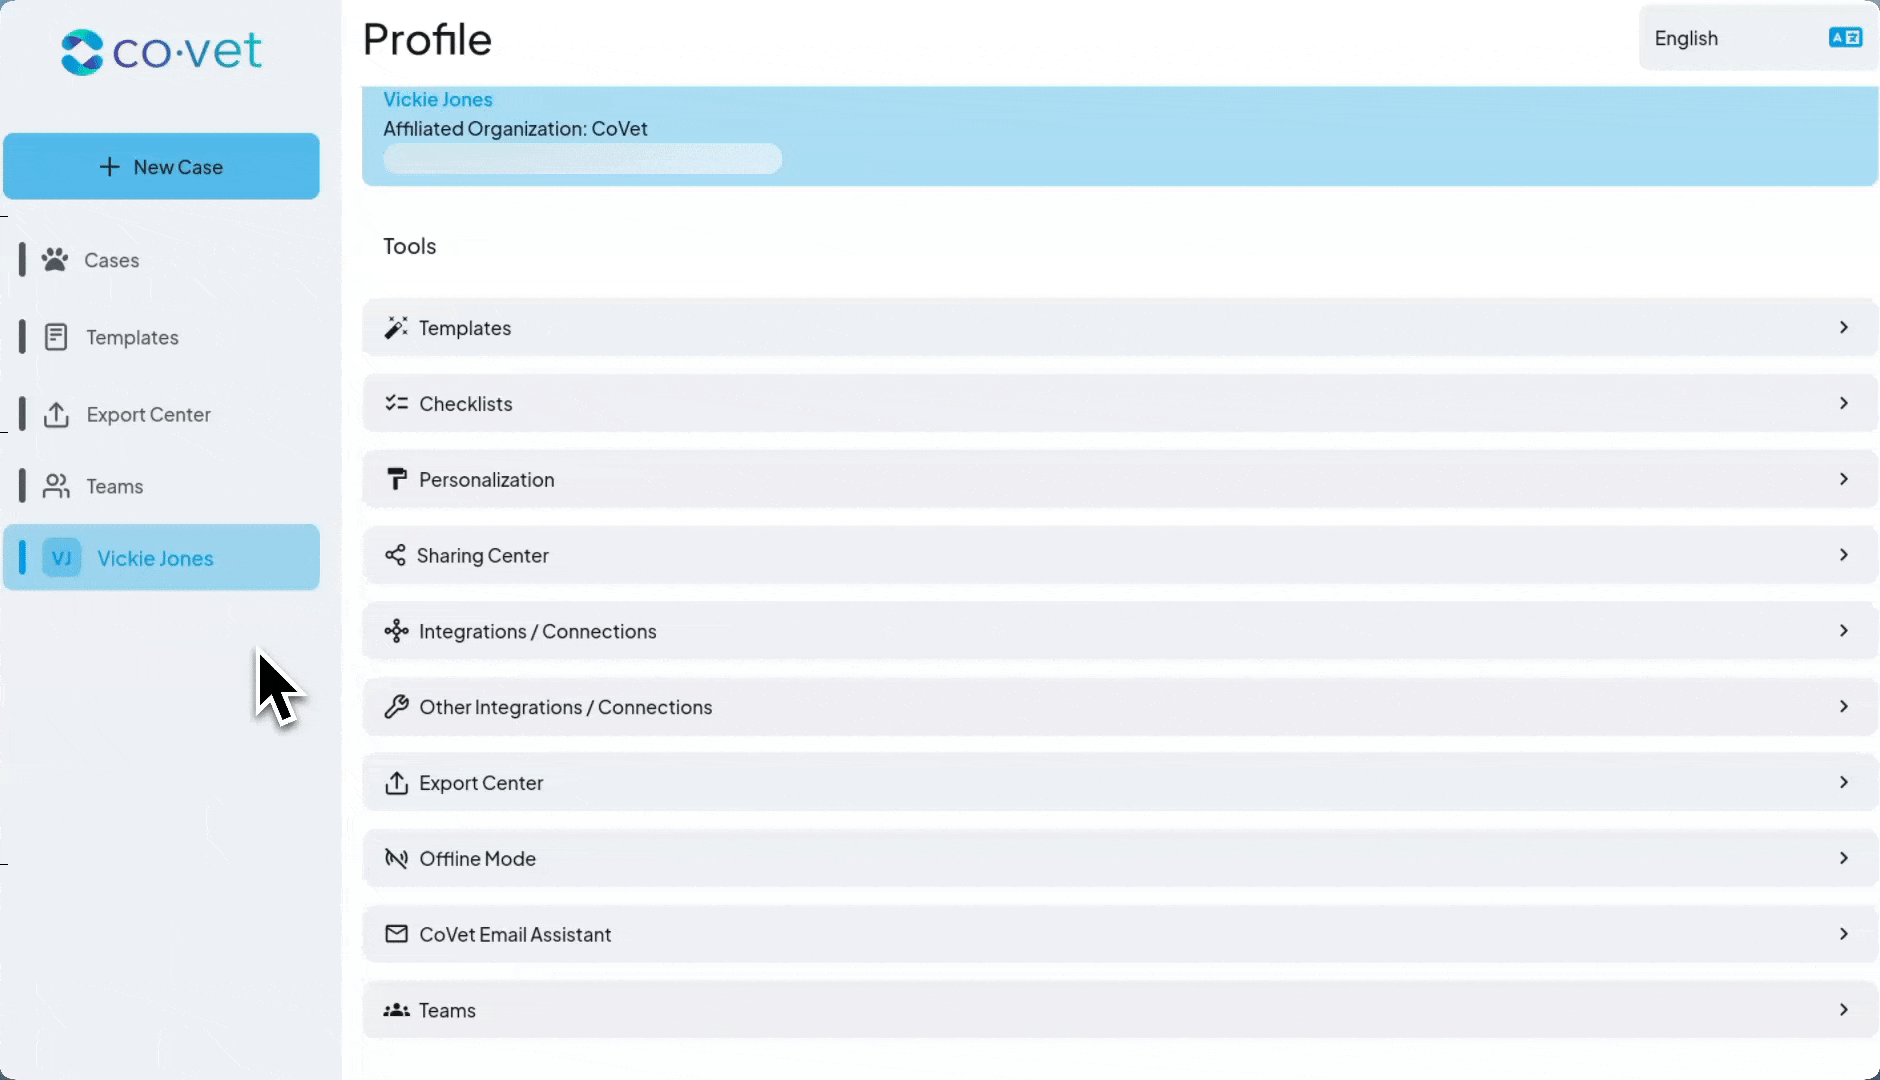Open Teams in the left sidebar

tap(114, 487)
